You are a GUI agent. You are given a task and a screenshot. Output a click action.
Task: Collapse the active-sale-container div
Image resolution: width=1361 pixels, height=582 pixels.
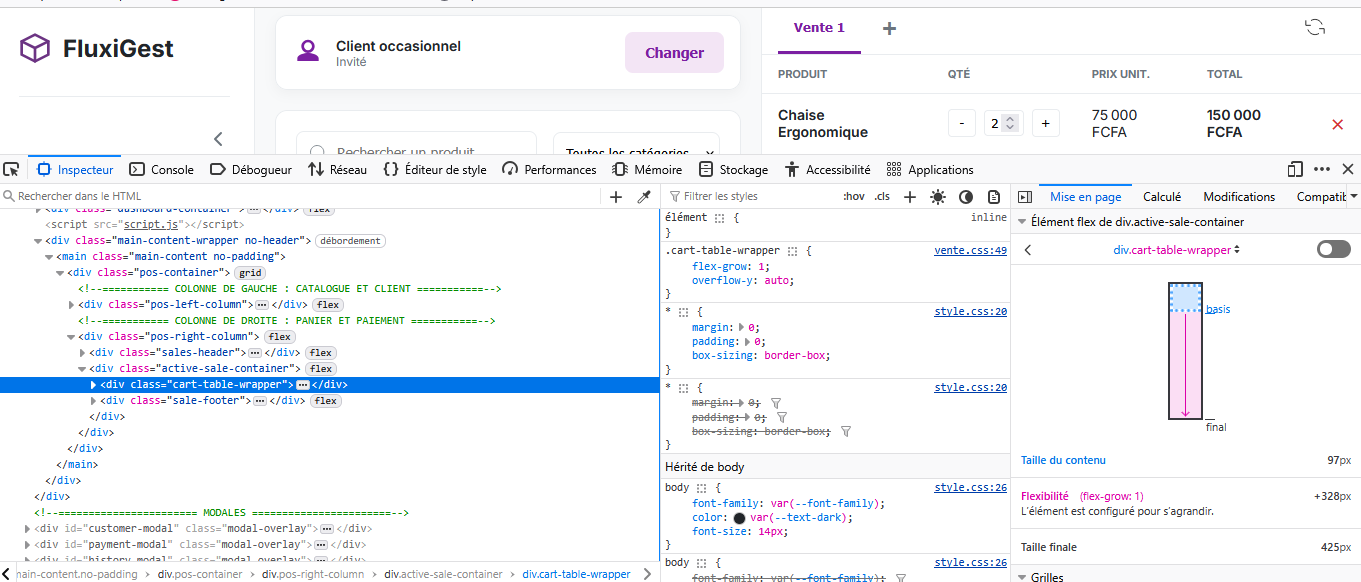(82, 369)
